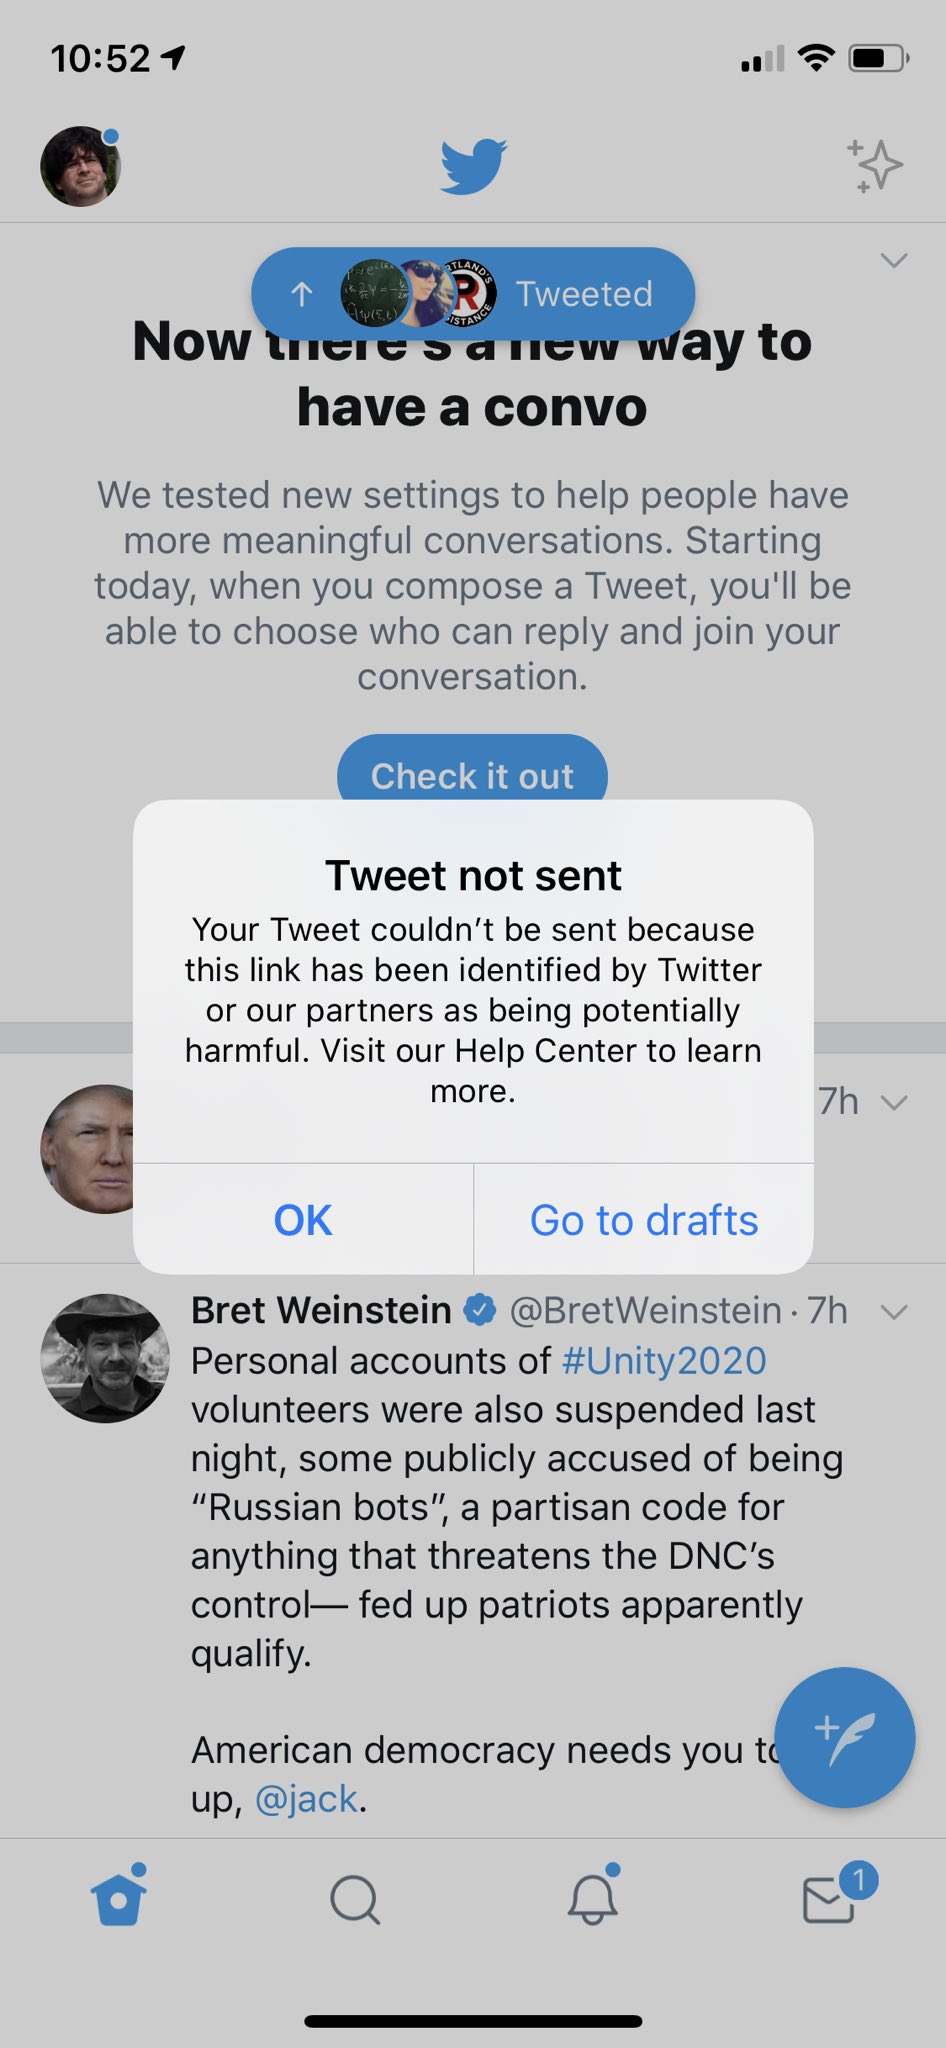The height and width of the screenshot is (2048, 946).
Task: Tap the @BretWeinstein handle
Action: (646, 1310)
